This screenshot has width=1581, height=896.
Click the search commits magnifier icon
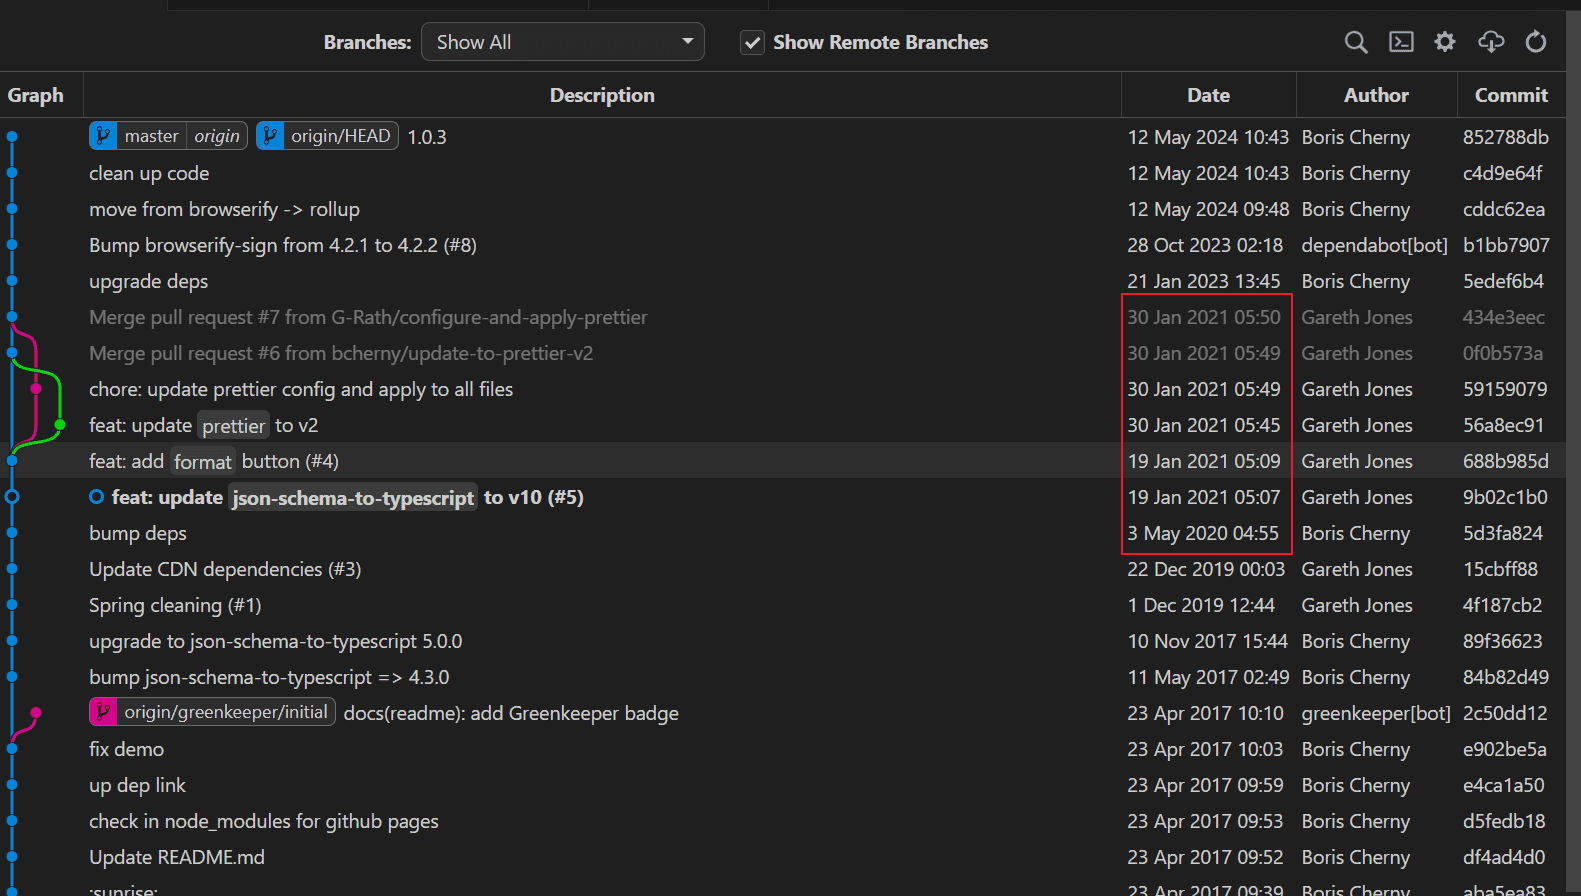1355,42
